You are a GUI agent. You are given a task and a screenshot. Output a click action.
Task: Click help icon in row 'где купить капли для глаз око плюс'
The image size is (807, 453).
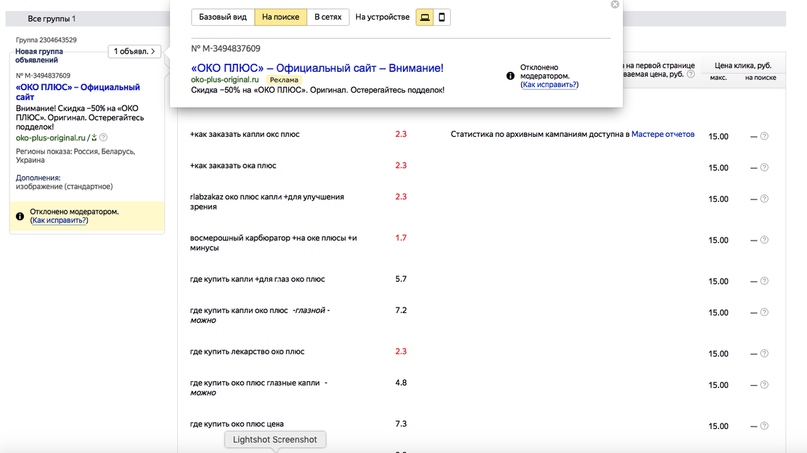(764, 281)
